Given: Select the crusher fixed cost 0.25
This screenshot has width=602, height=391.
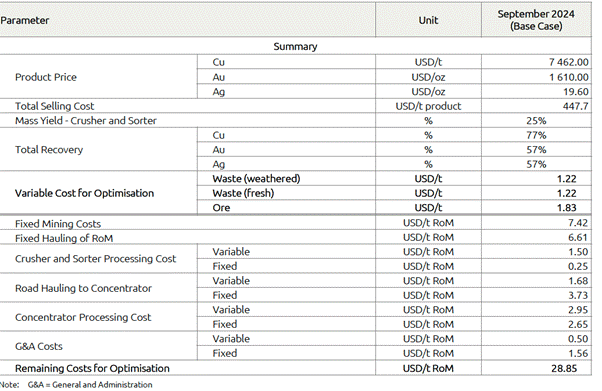Looking at the screenshot, I should (578, 266).
